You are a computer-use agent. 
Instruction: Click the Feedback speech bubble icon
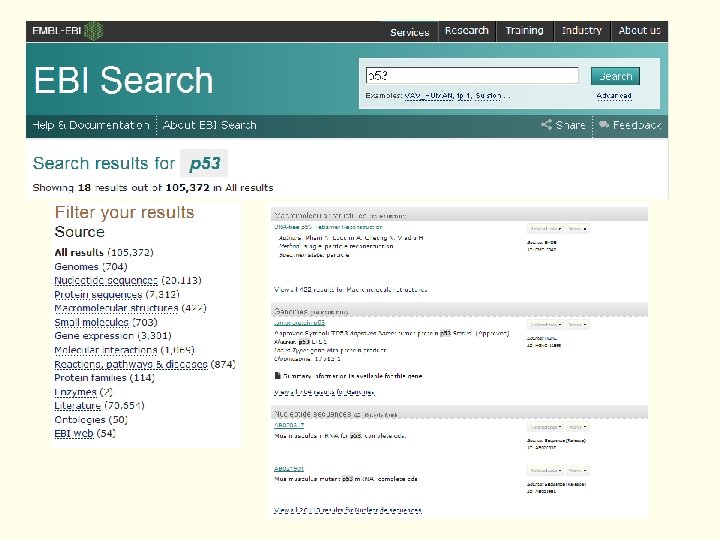(604, 124)
